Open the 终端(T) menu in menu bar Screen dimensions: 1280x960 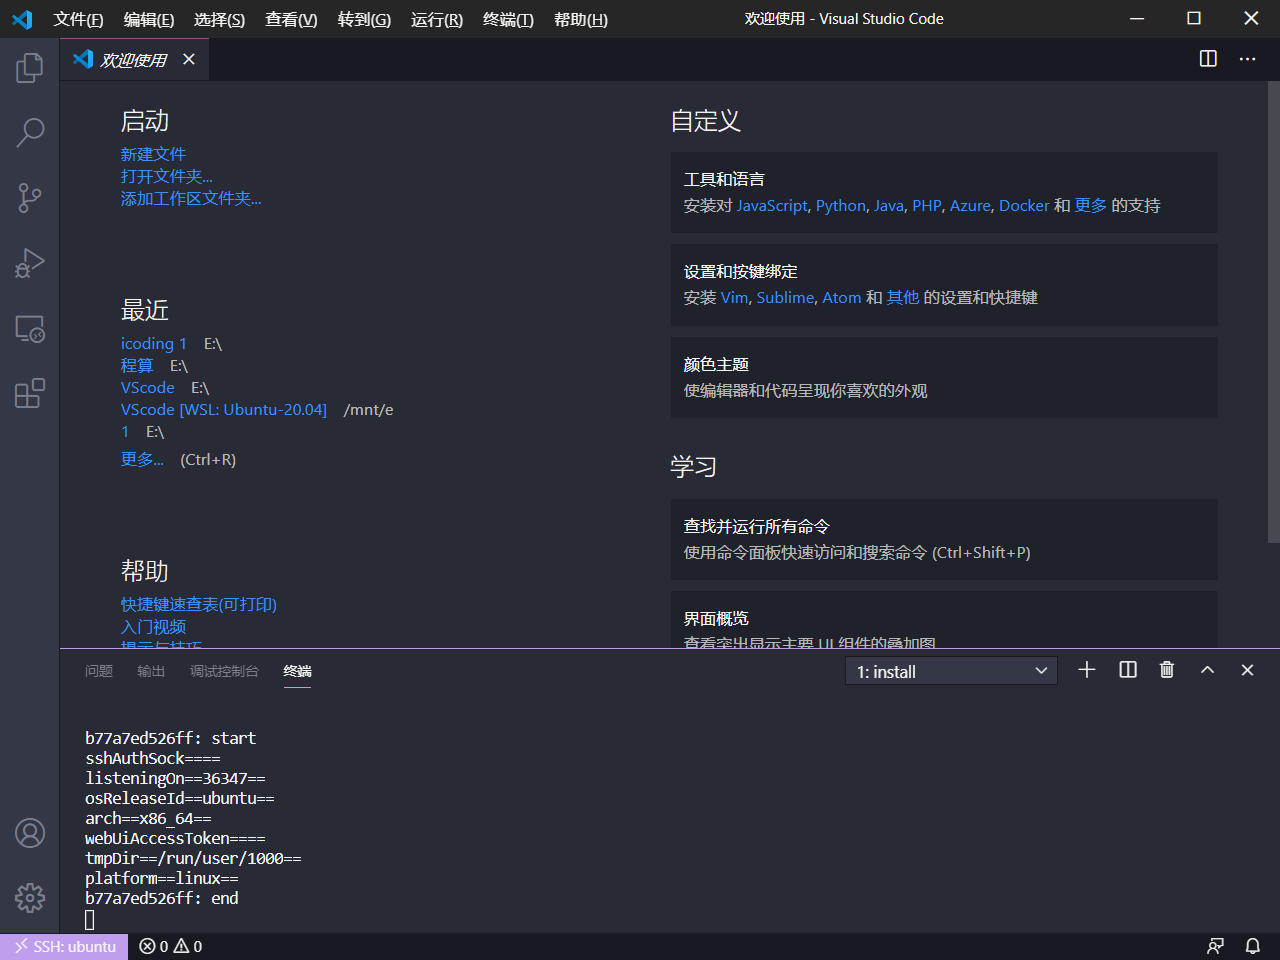point(508,19)
